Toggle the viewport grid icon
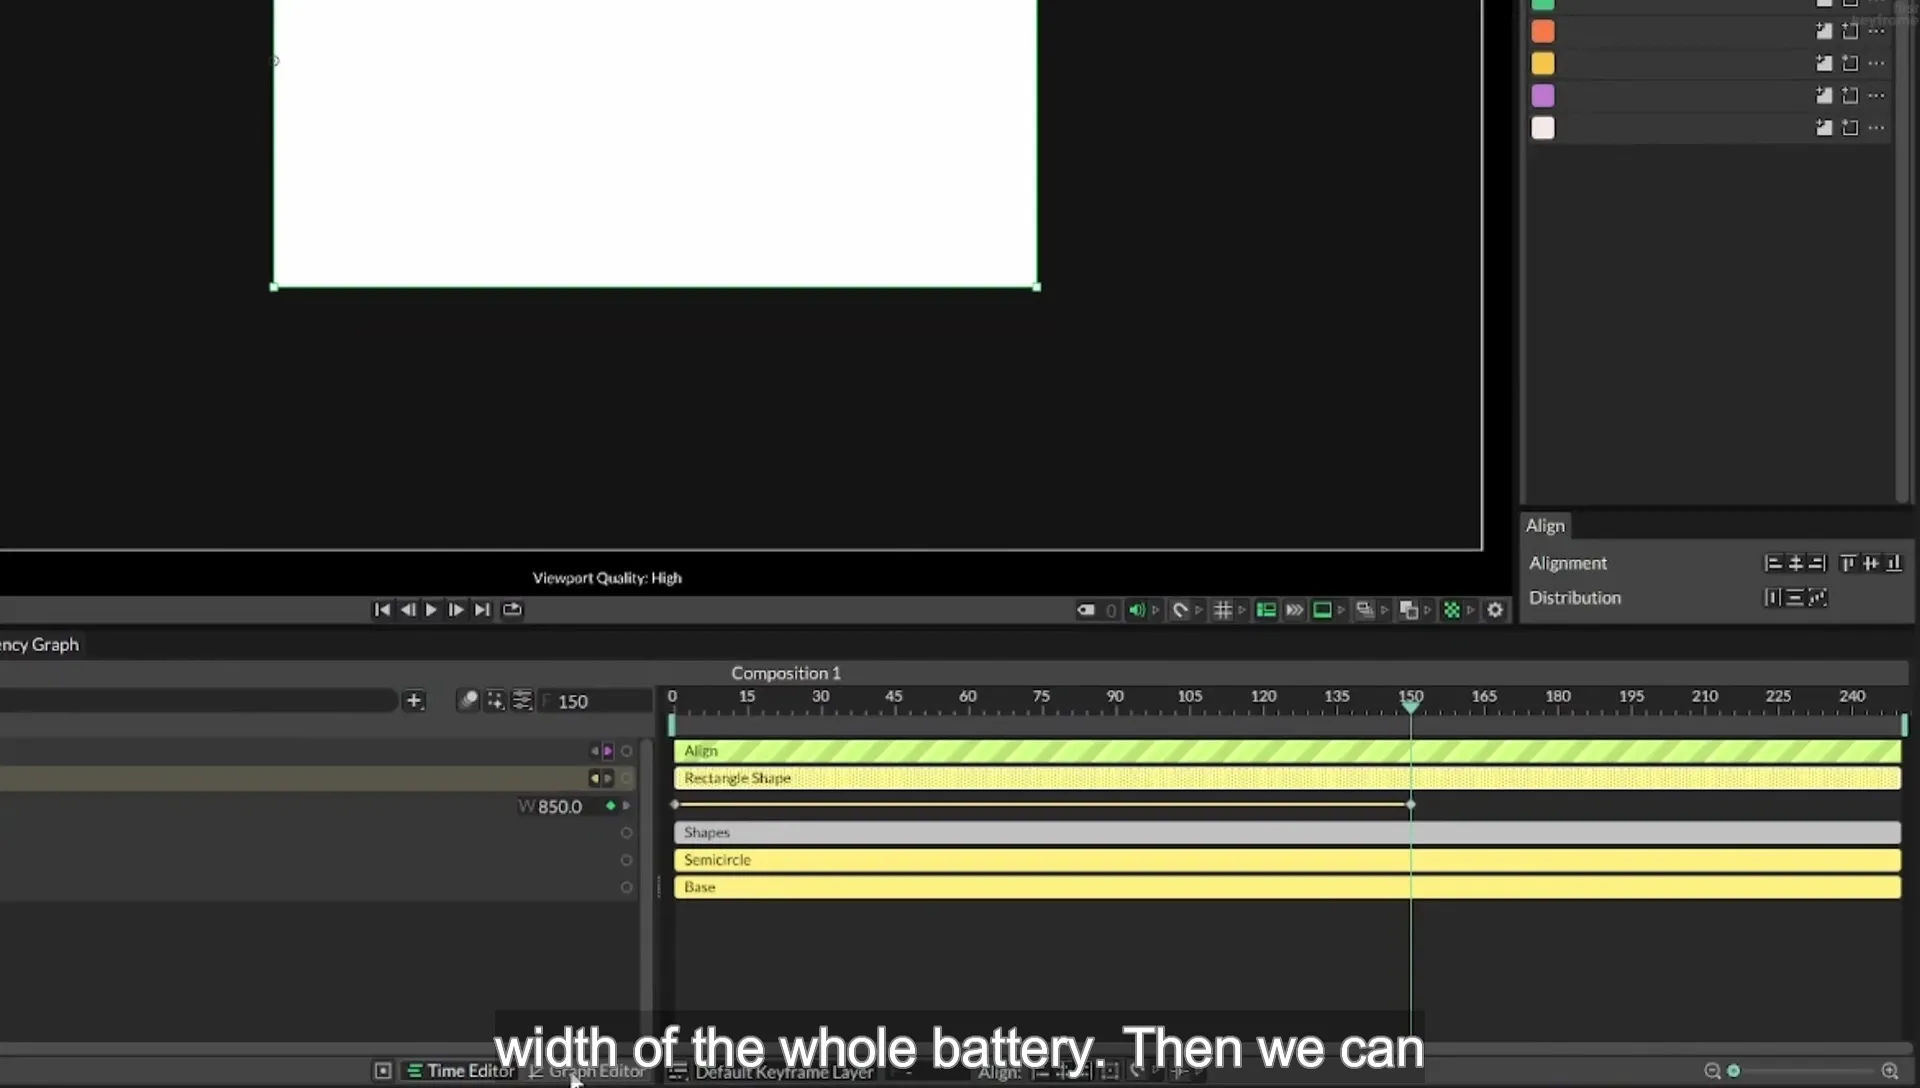This screenshot has width=1920, height=1088. click(1223, 610)
